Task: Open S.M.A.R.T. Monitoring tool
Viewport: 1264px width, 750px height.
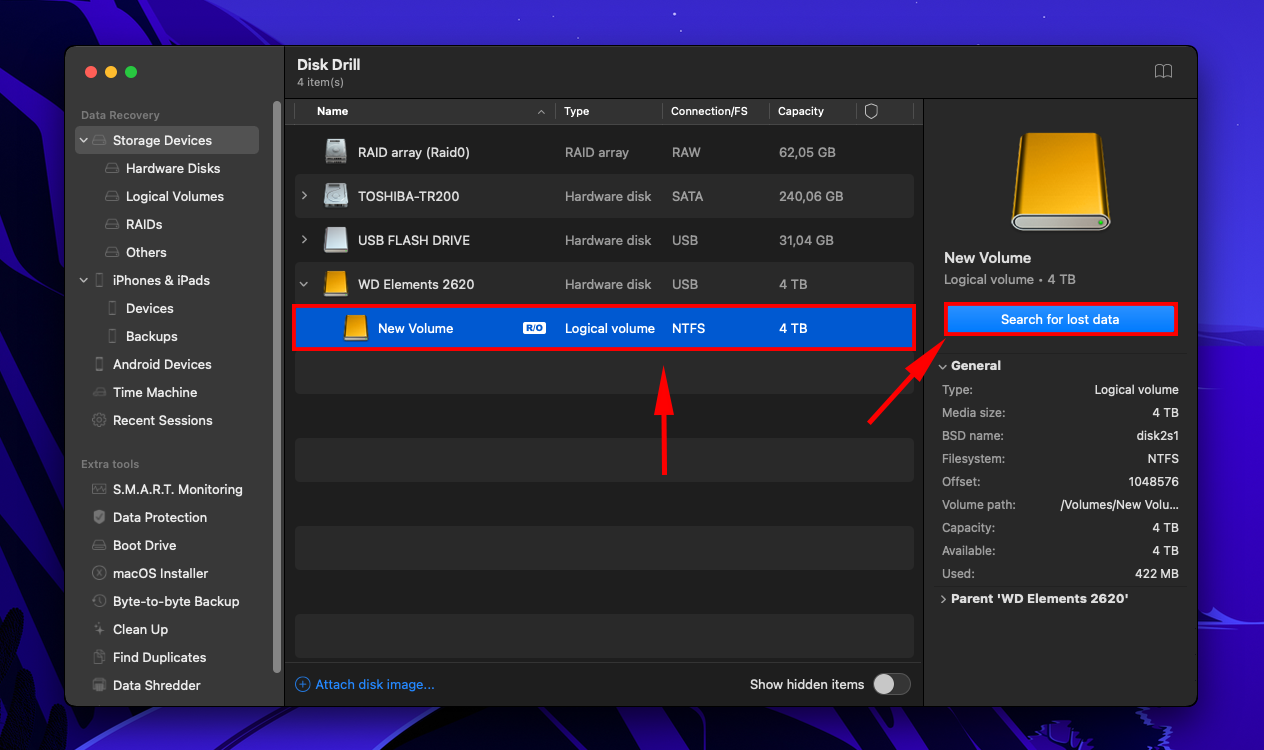Action: click(x=178, y=489)
